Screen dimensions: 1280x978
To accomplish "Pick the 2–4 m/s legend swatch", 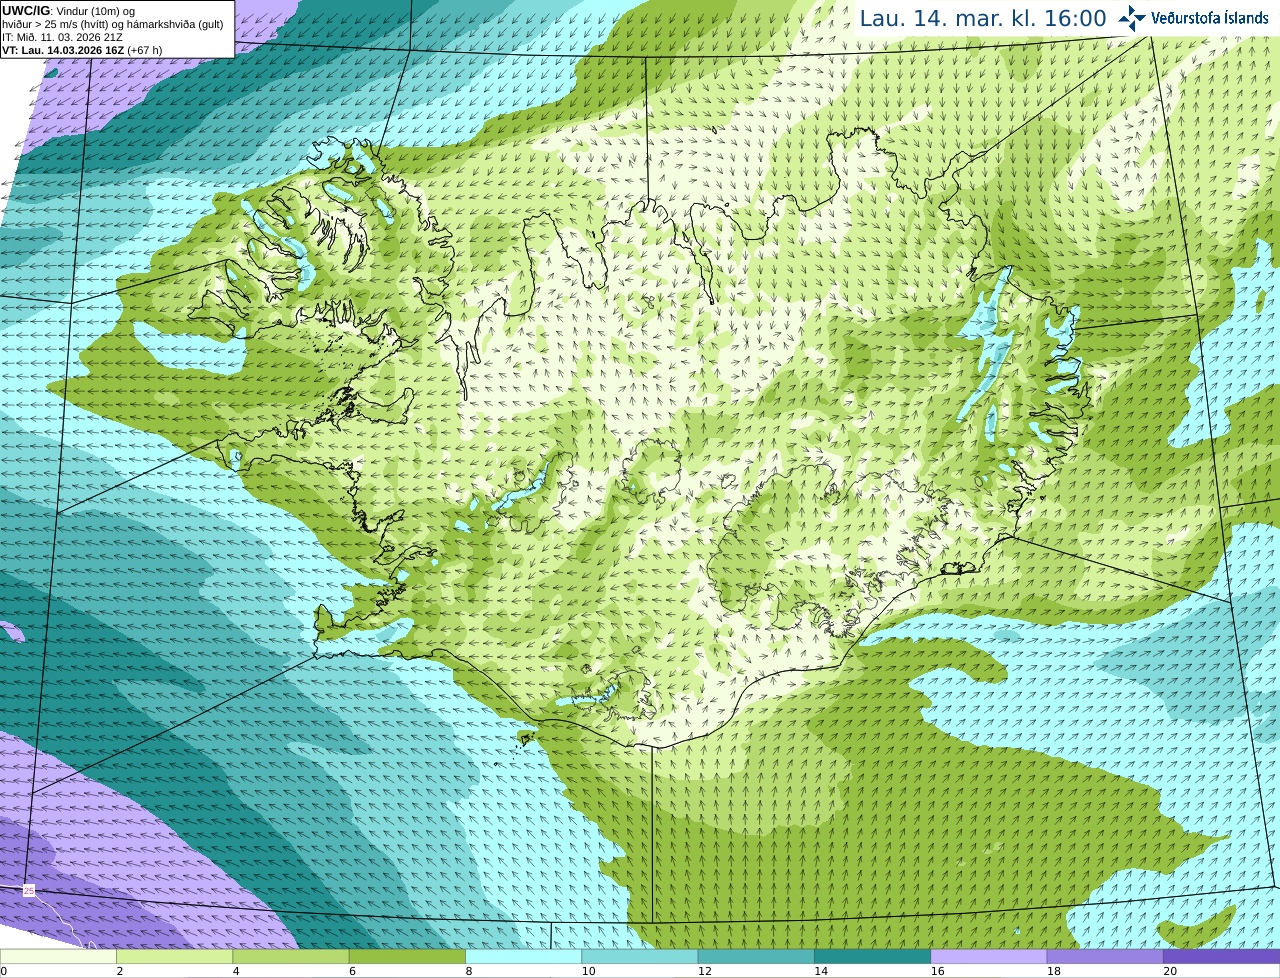I will [x=174, y=957].
